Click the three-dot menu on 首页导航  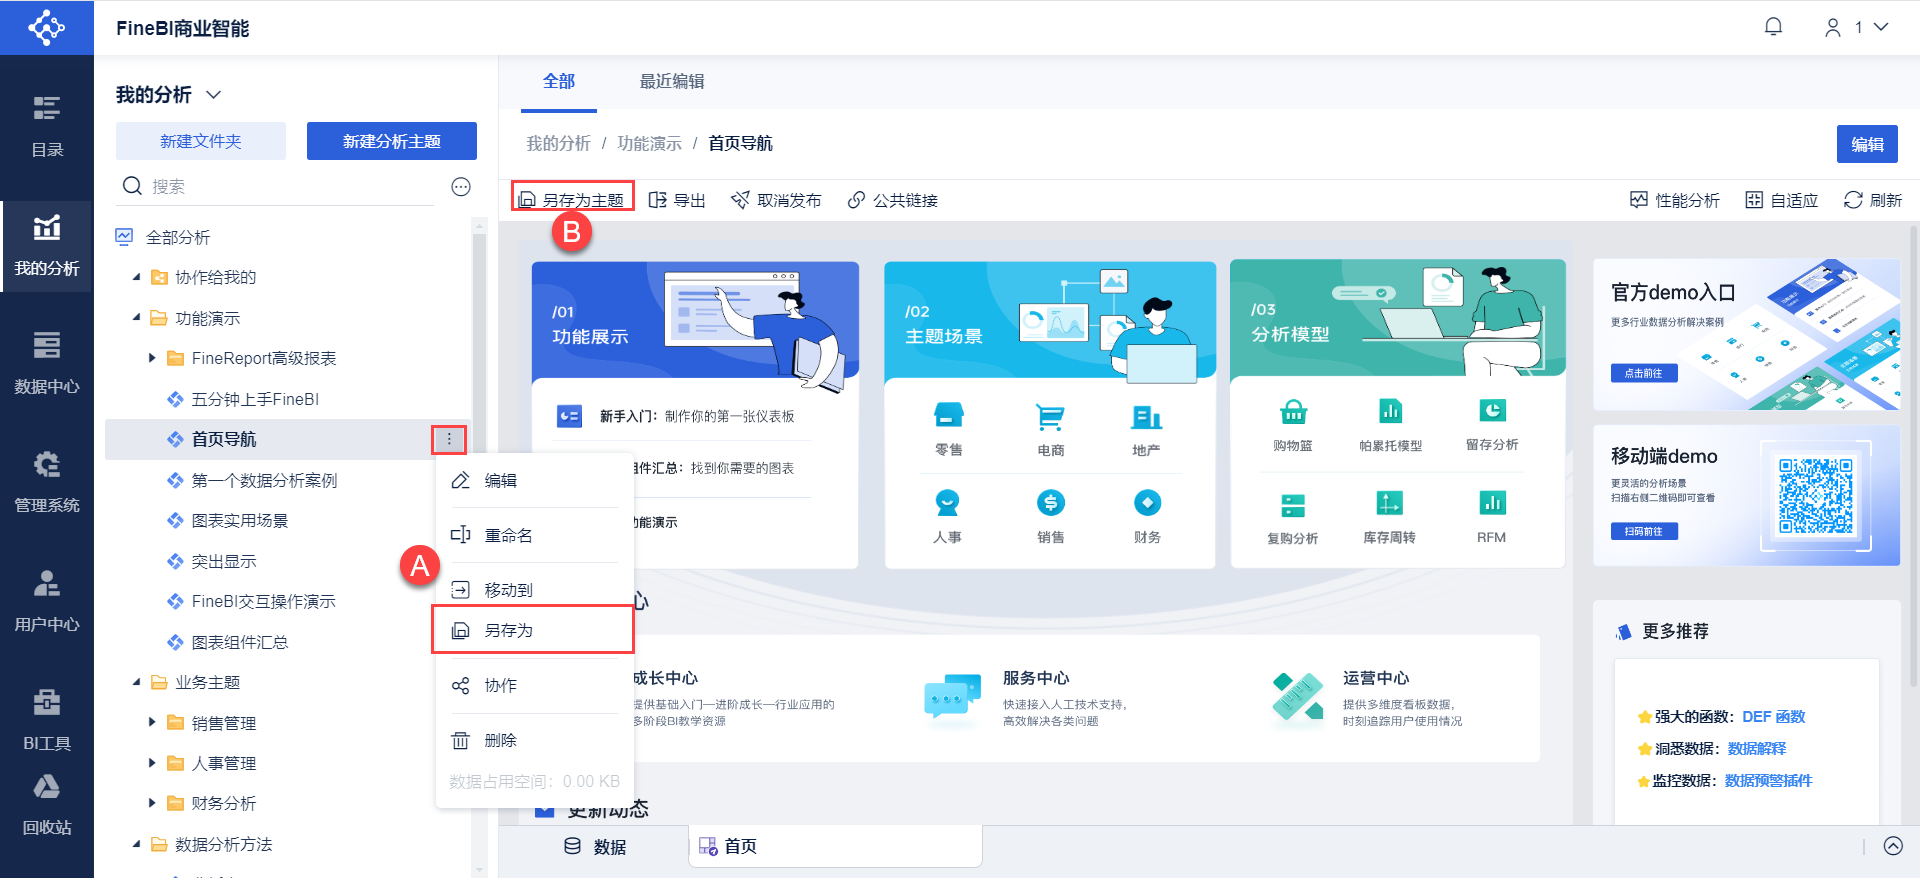pos(449,439)
